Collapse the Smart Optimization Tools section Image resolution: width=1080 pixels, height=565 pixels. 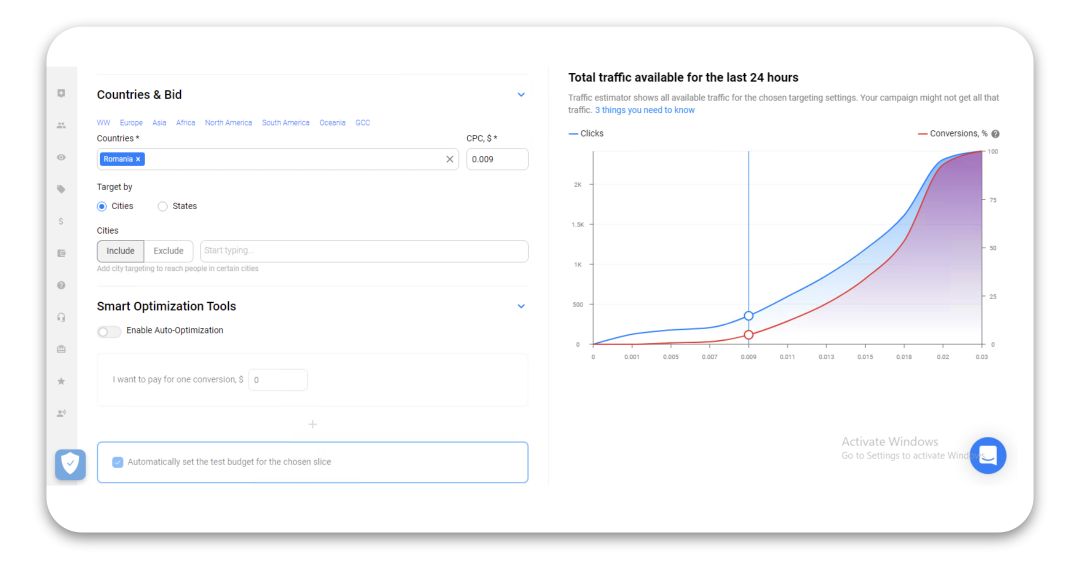520,306
